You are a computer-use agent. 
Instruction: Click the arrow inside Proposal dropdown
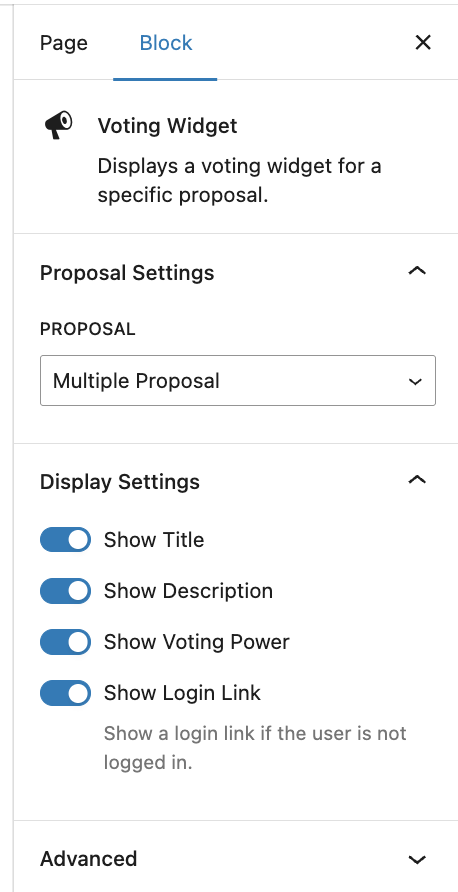click(x=415, y=382)
